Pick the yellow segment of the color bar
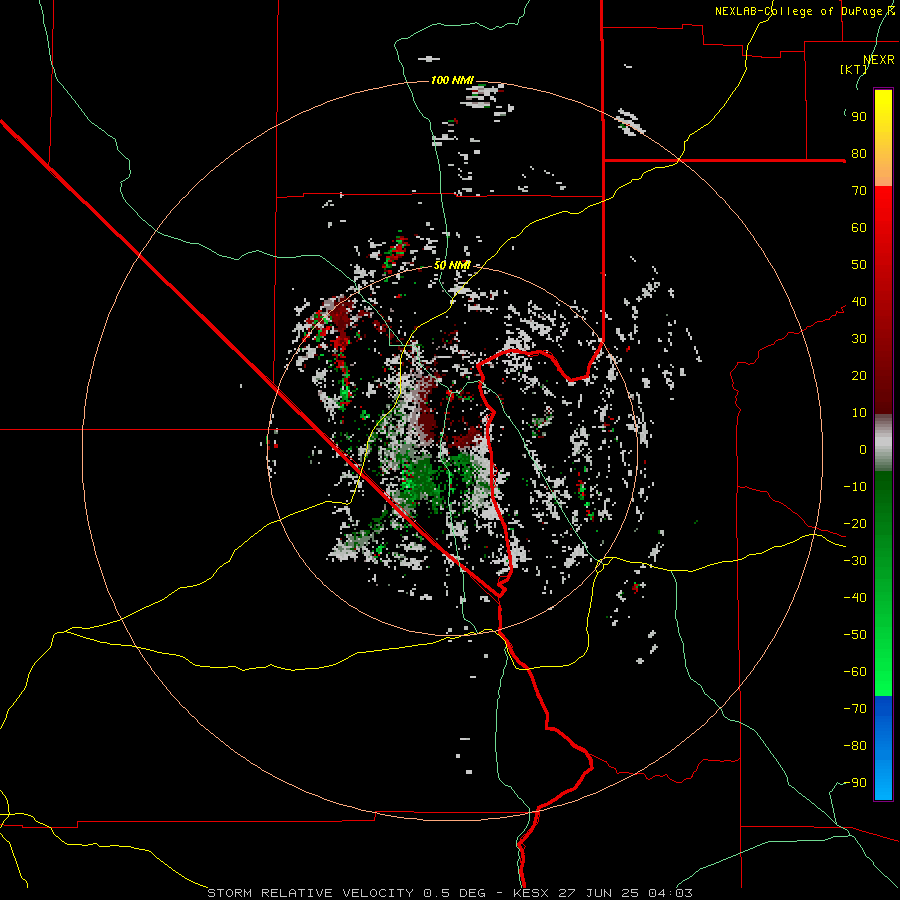Screen dimensions: 900x900 tap(883, 138)
